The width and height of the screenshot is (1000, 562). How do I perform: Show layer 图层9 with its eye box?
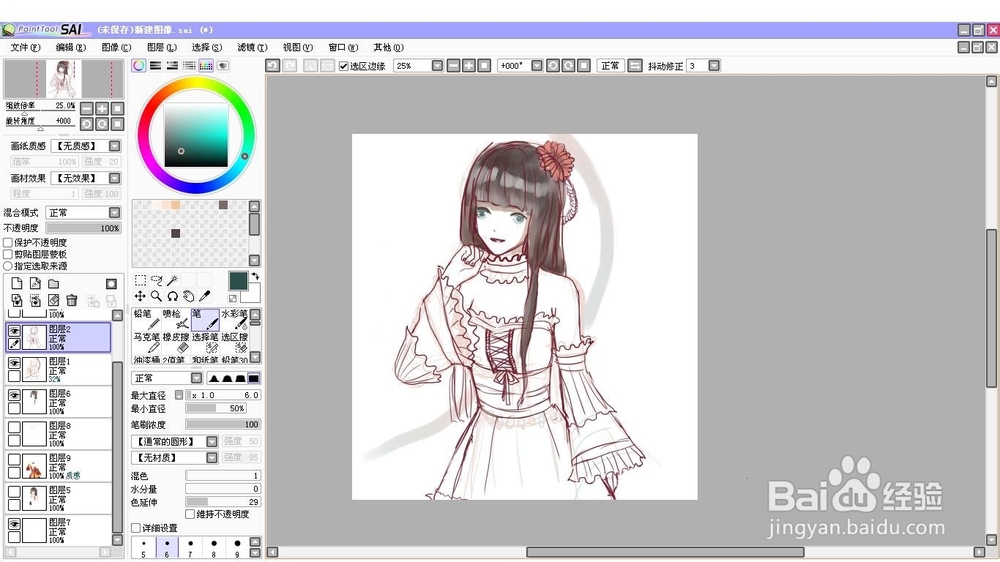[x=14, y=459]
